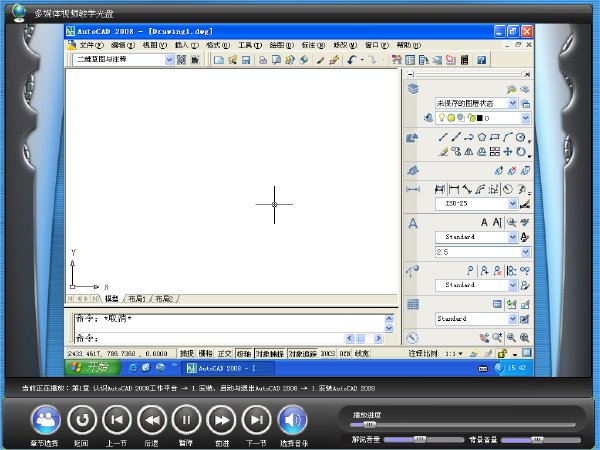Viewport: 600px width, 450px height.
Task: Click the chapter selection round icon
Action: coord(46,420)
